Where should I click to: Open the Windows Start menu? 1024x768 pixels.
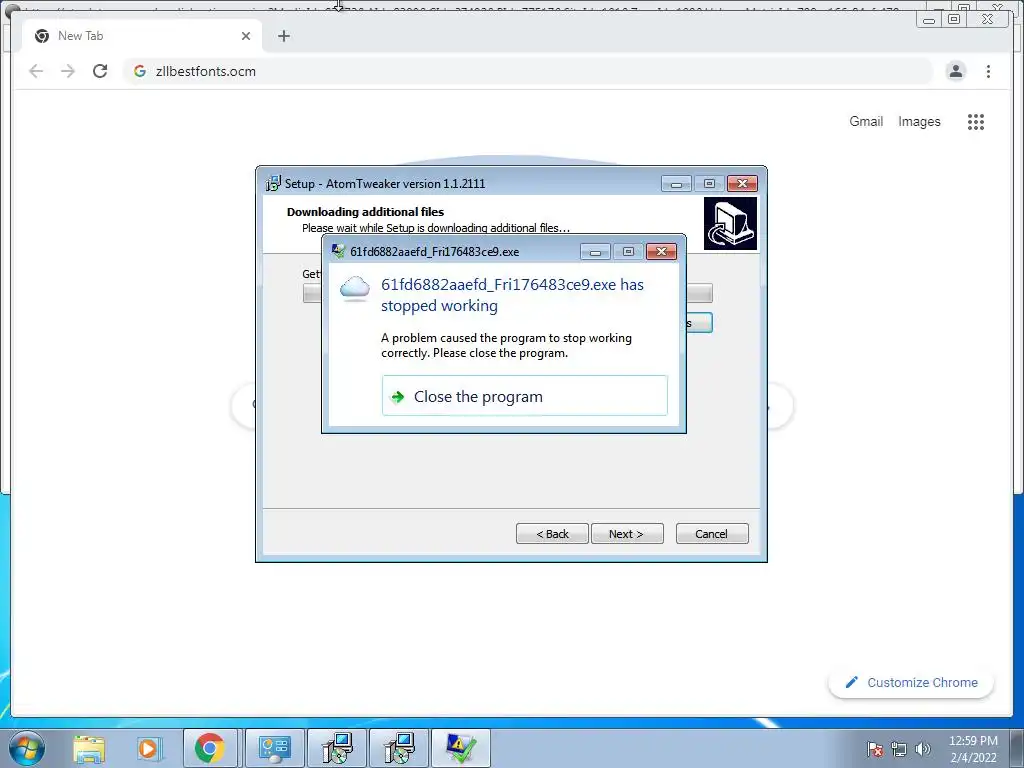click(26, 748)
